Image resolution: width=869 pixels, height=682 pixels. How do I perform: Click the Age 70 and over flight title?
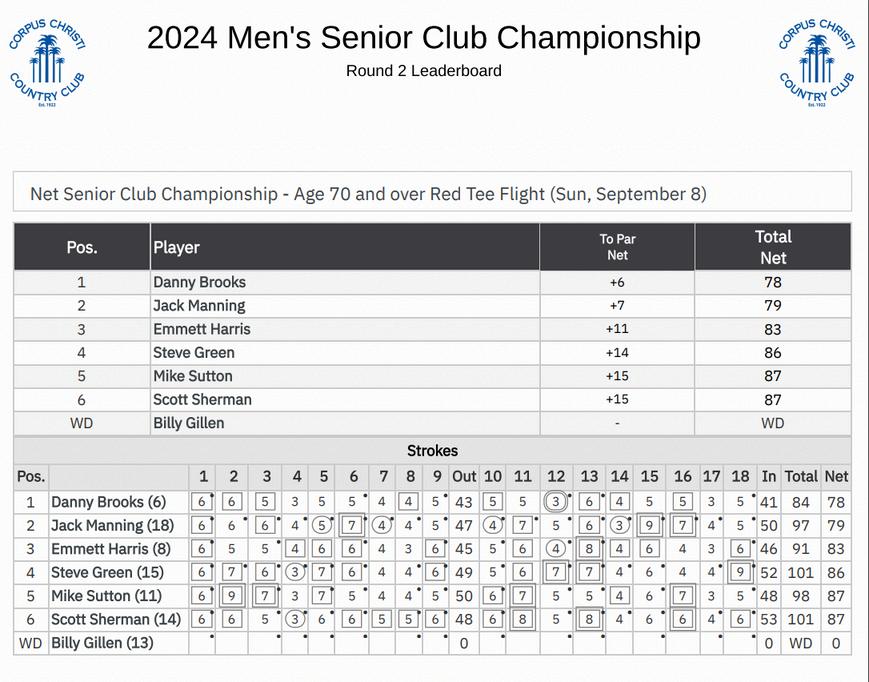pyautogui.click(x=368, y=193)
